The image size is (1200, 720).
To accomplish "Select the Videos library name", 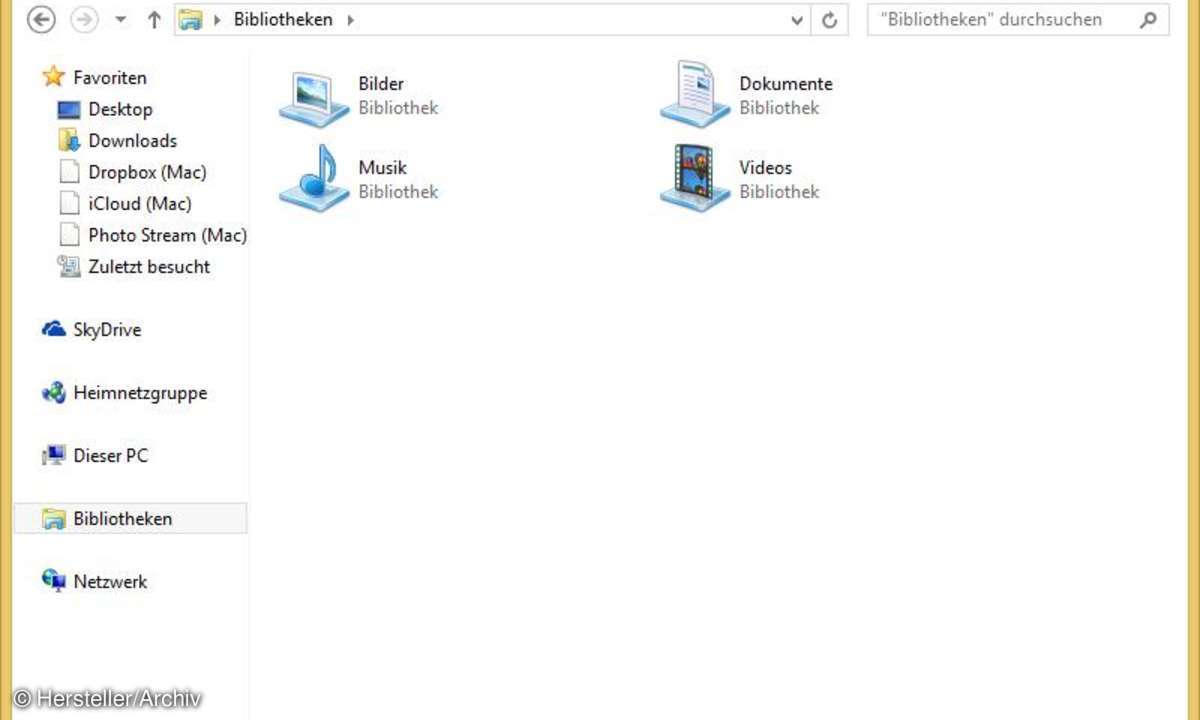I will [x=765, y=168].
